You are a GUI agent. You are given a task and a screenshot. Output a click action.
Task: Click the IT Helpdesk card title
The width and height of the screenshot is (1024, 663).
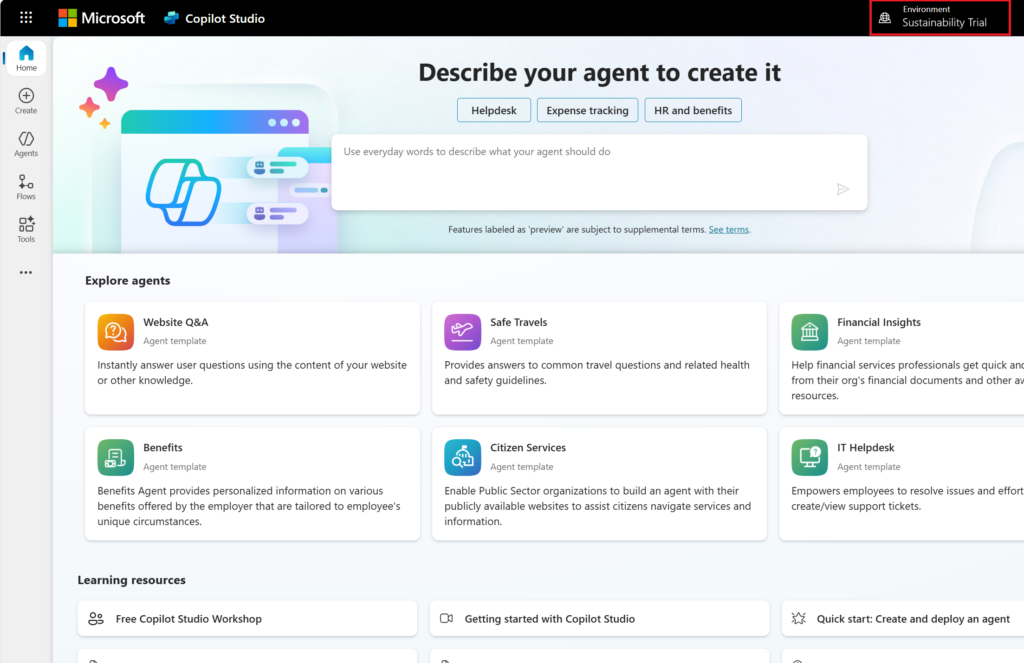[x=865, y=447]
